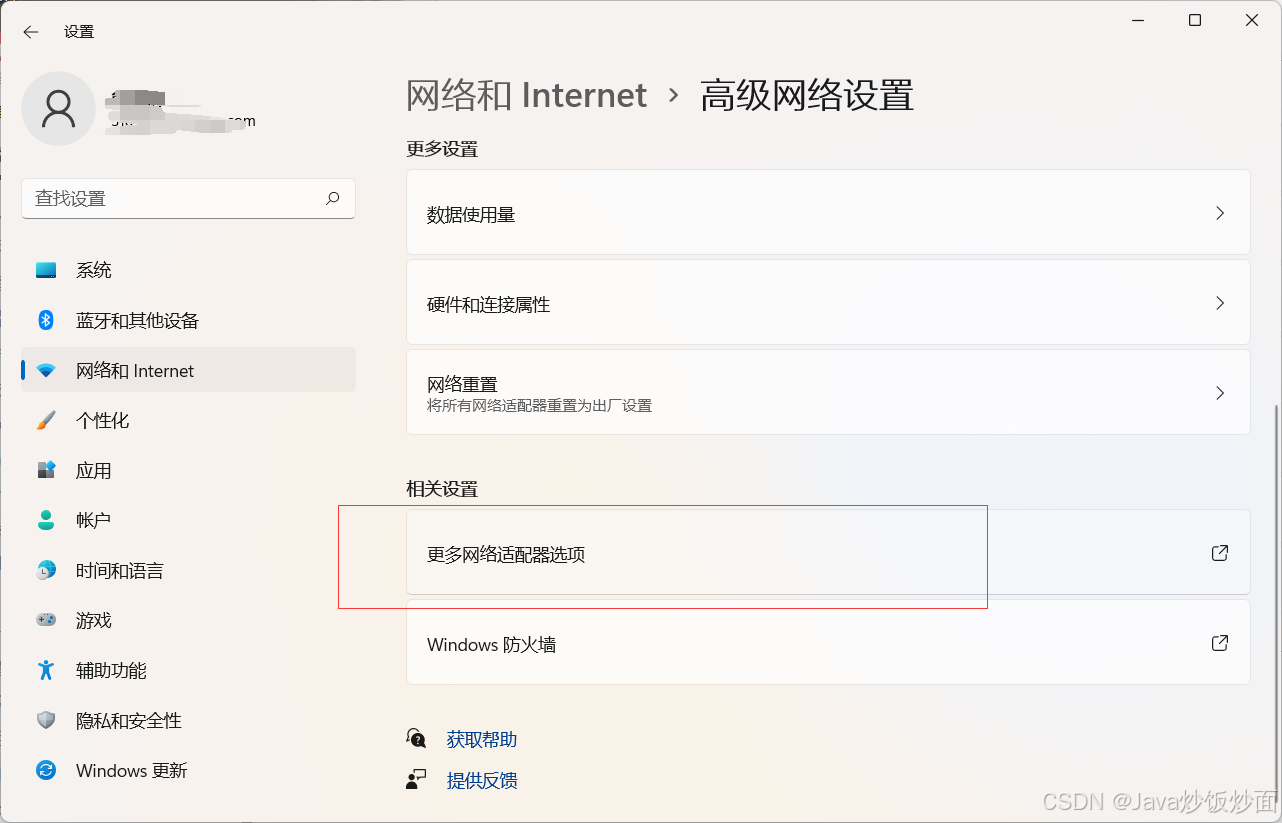Open 硬件和连接属性 card

click(828, 302)
